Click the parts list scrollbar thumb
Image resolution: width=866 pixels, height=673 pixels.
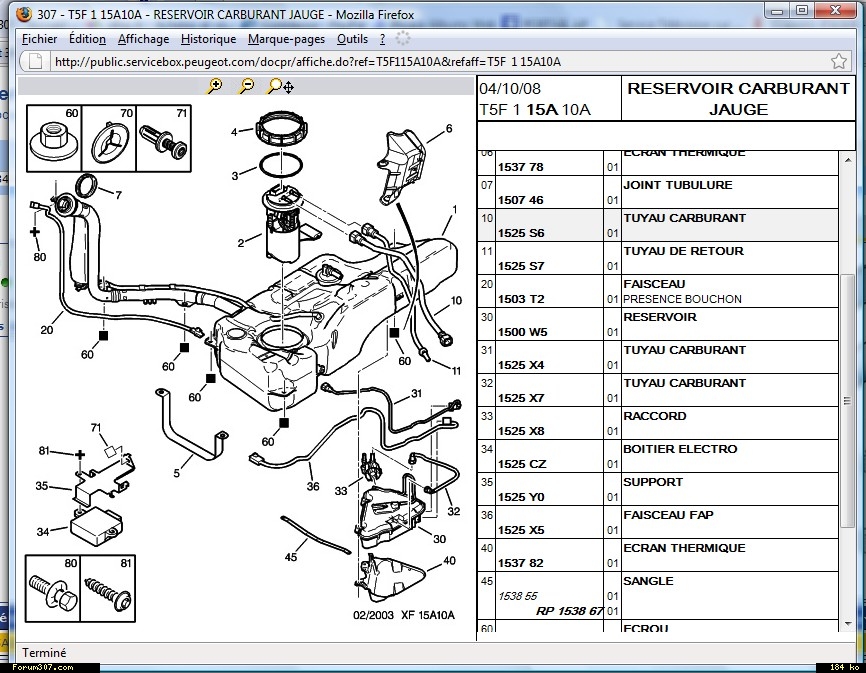(848, 401)
